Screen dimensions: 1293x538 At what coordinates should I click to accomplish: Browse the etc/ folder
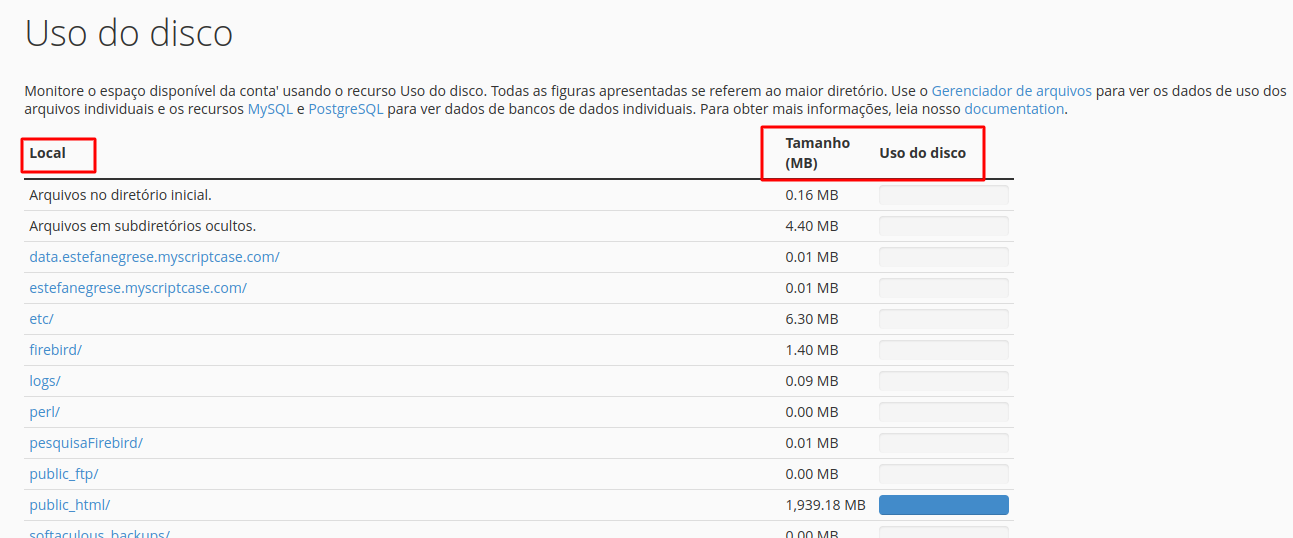pos(41,319)
